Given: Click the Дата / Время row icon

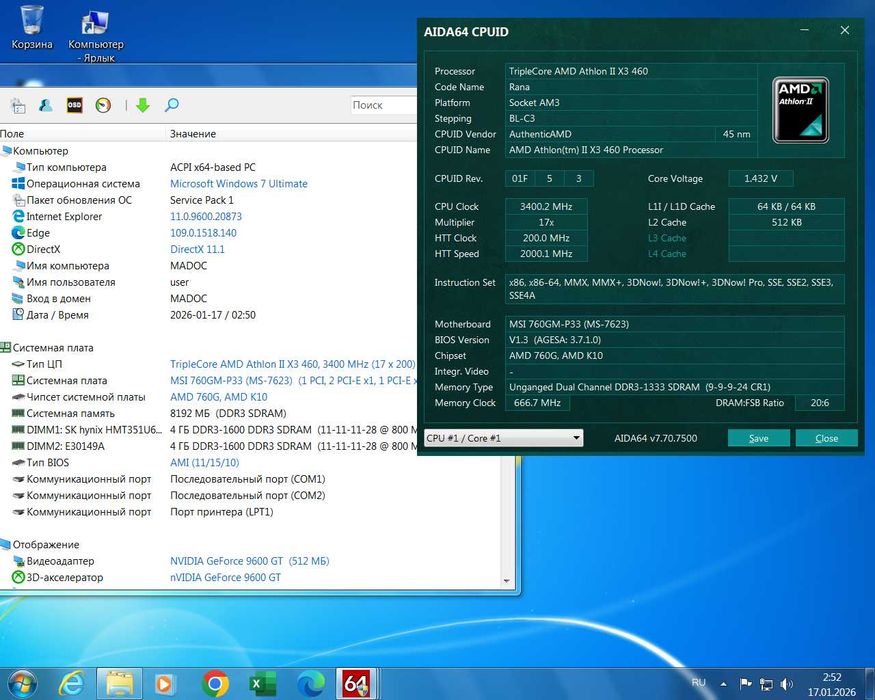Looking at the screenshot, I should tap(18, 315).
